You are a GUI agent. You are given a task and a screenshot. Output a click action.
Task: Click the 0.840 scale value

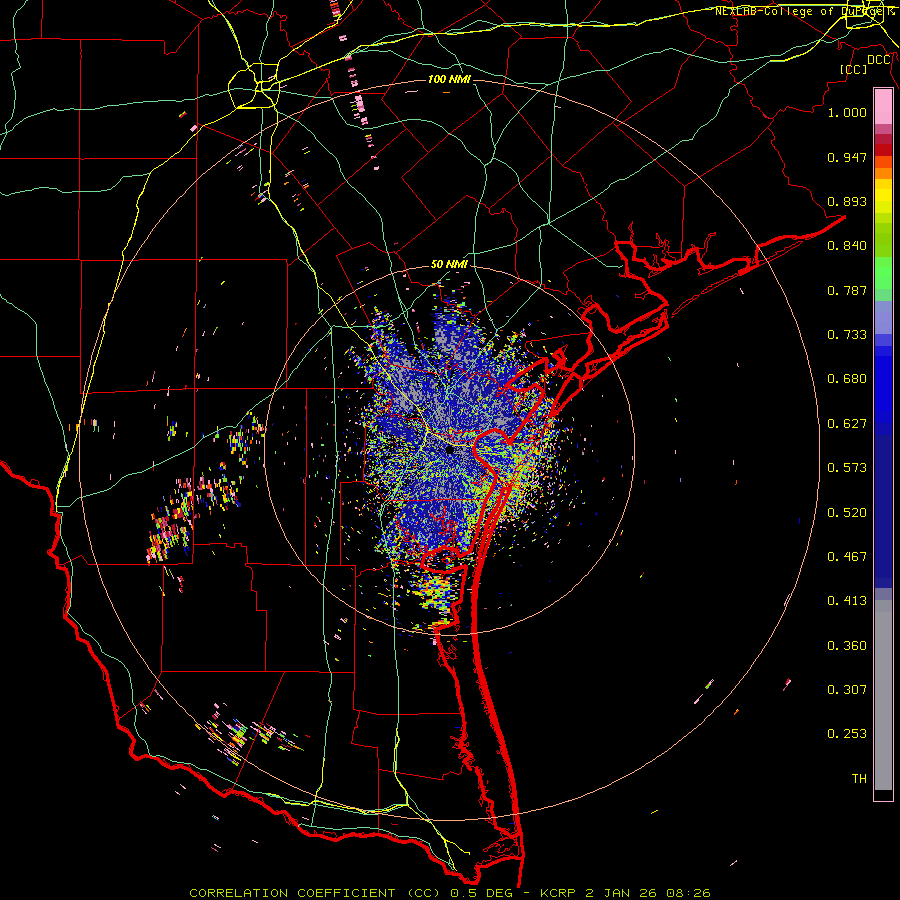point(847,246)
